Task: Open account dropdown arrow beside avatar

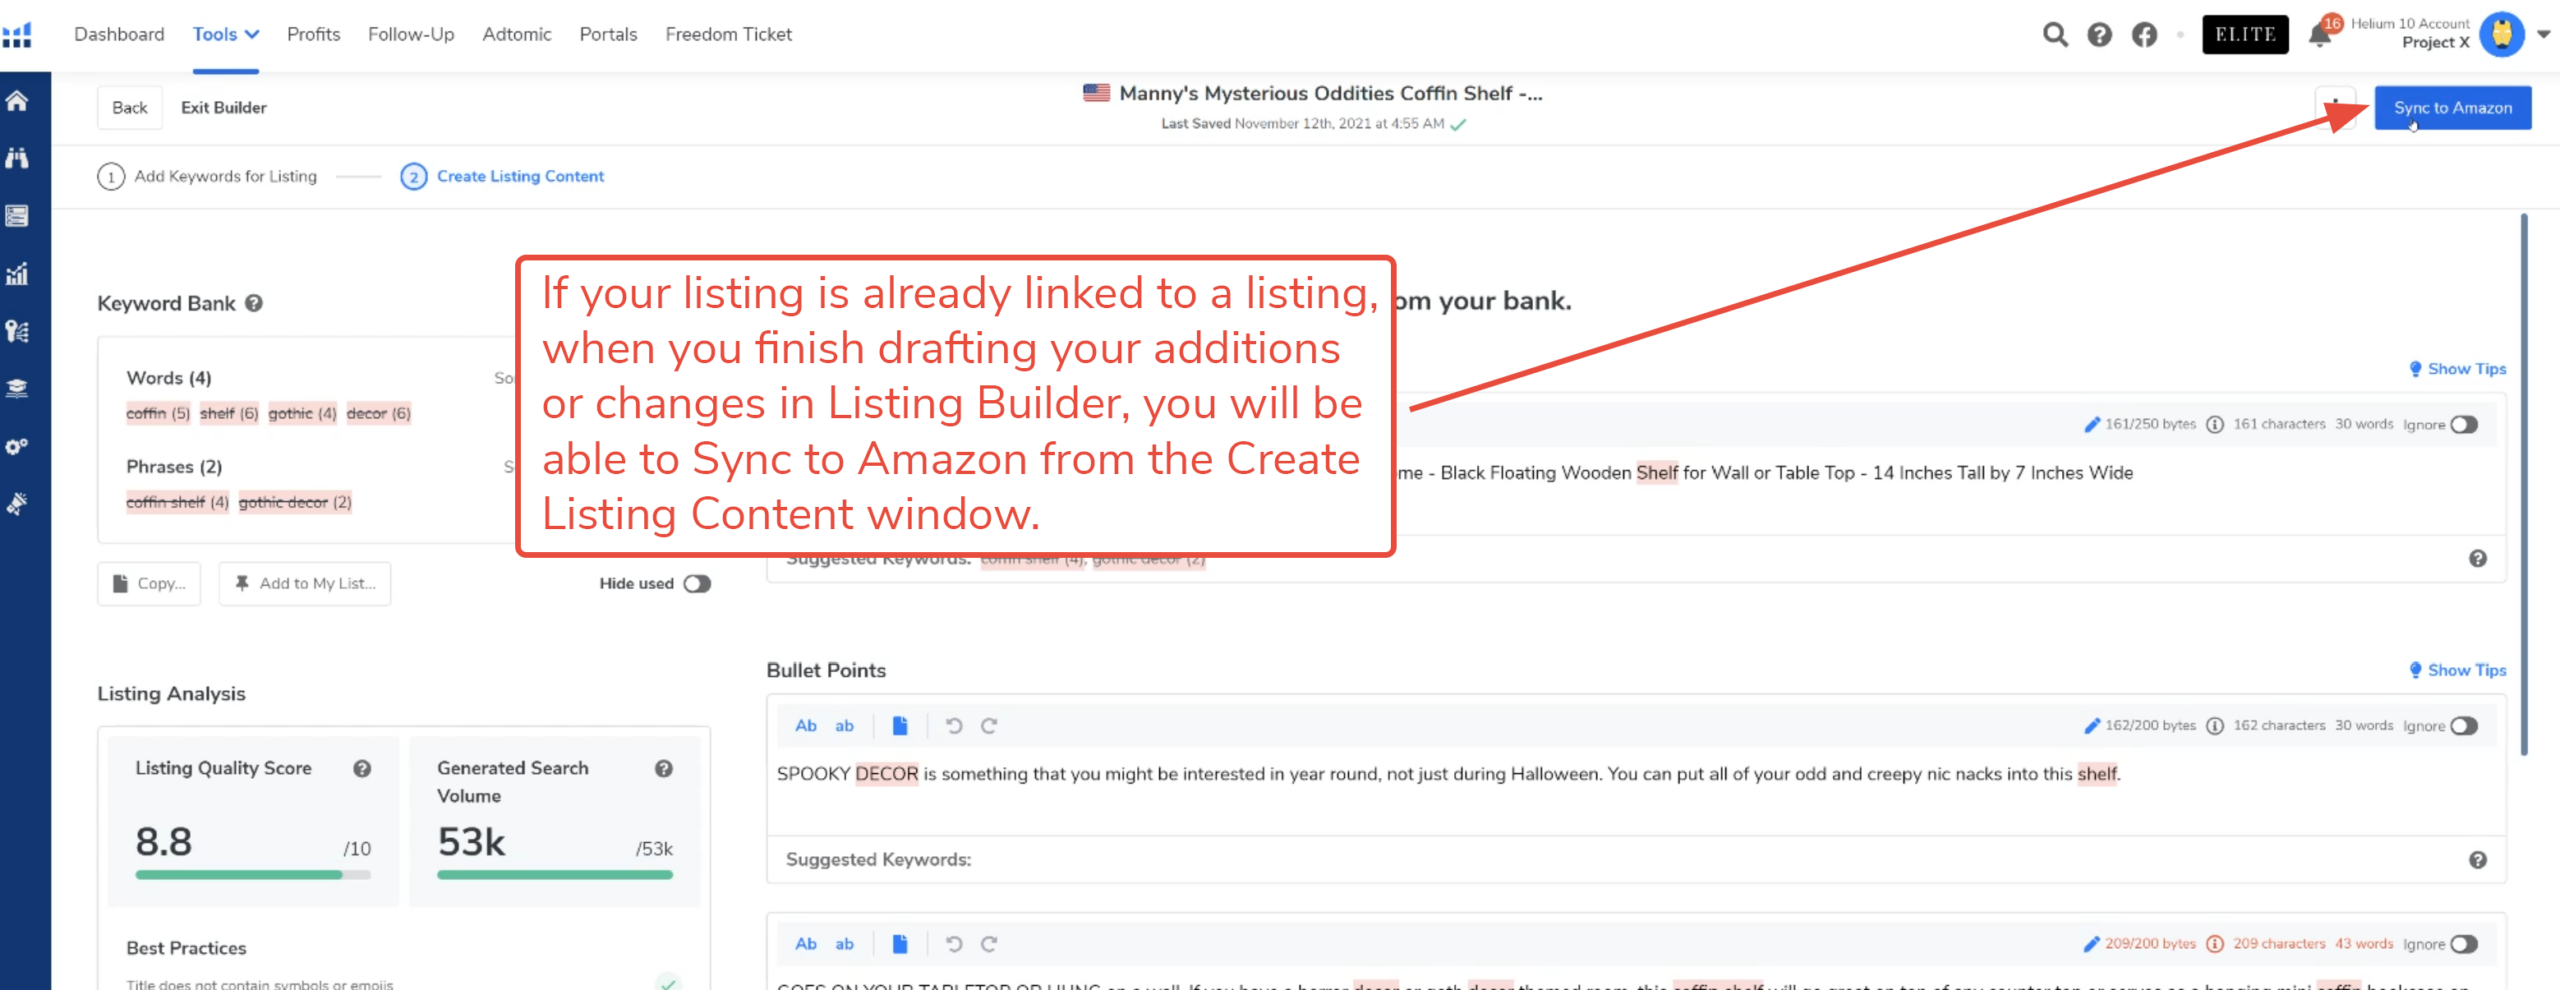Action: coord(2543,34)
